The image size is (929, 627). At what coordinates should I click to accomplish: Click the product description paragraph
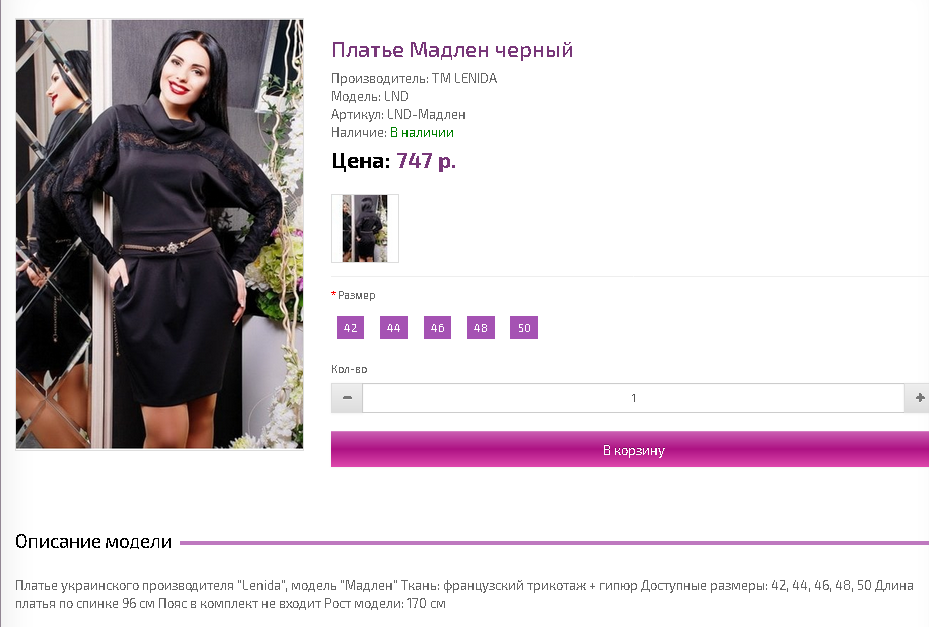464,594
